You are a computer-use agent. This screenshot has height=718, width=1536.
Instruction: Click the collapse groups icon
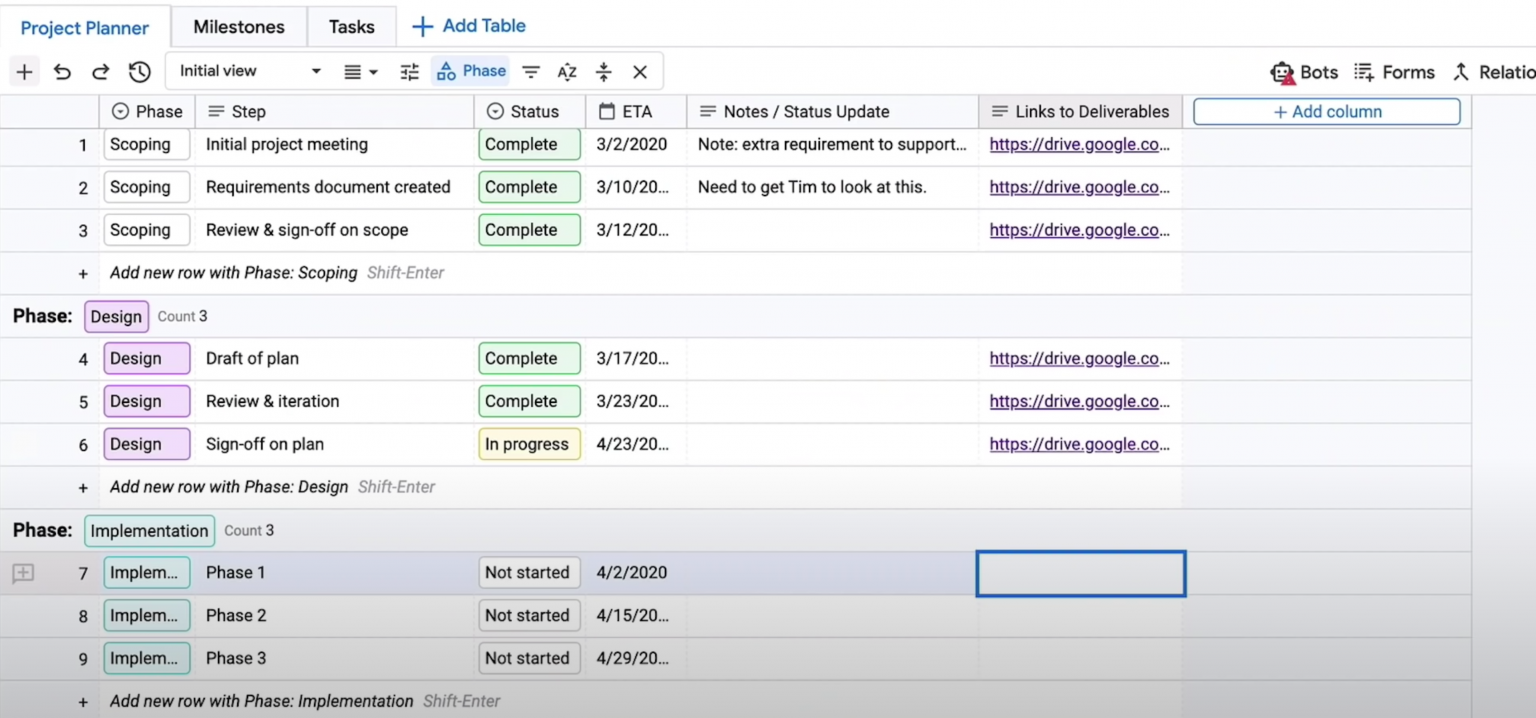pos(603,72)
